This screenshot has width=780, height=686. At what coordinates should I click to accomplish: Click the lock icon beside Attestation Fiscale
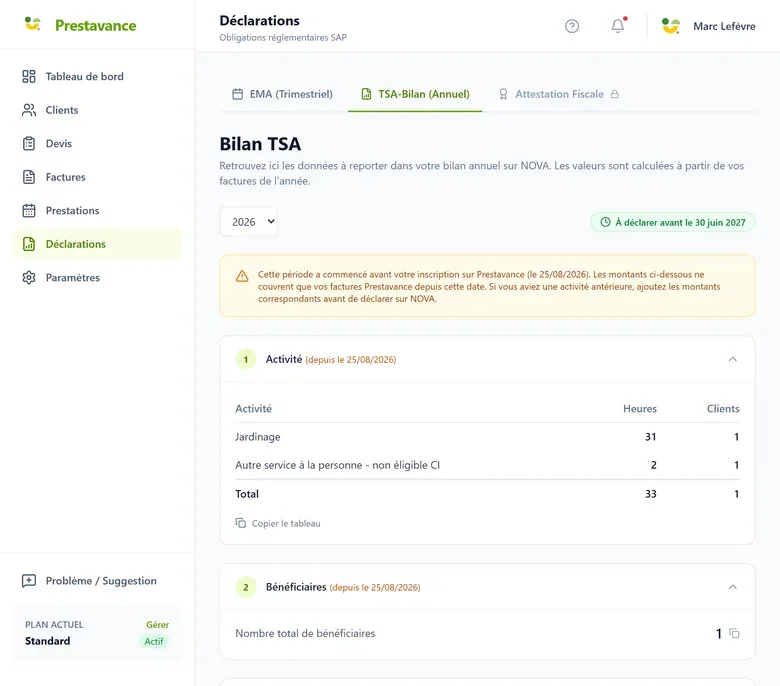(x=615, y=94)
